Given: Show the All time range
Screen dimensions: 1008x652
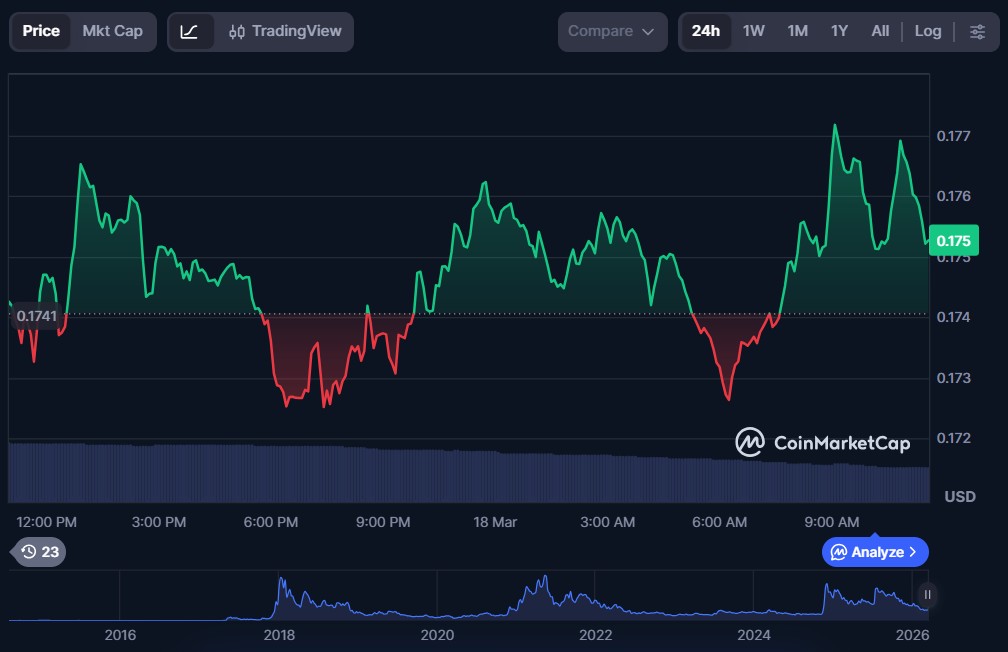Looking at the screenshot, I should click(880, 31).
